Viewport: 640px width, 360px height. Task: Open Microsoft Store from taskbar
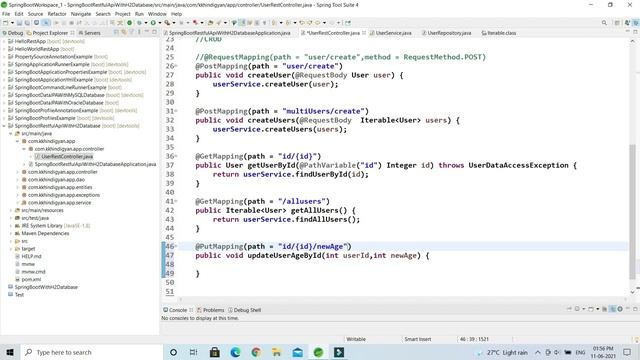215,352
